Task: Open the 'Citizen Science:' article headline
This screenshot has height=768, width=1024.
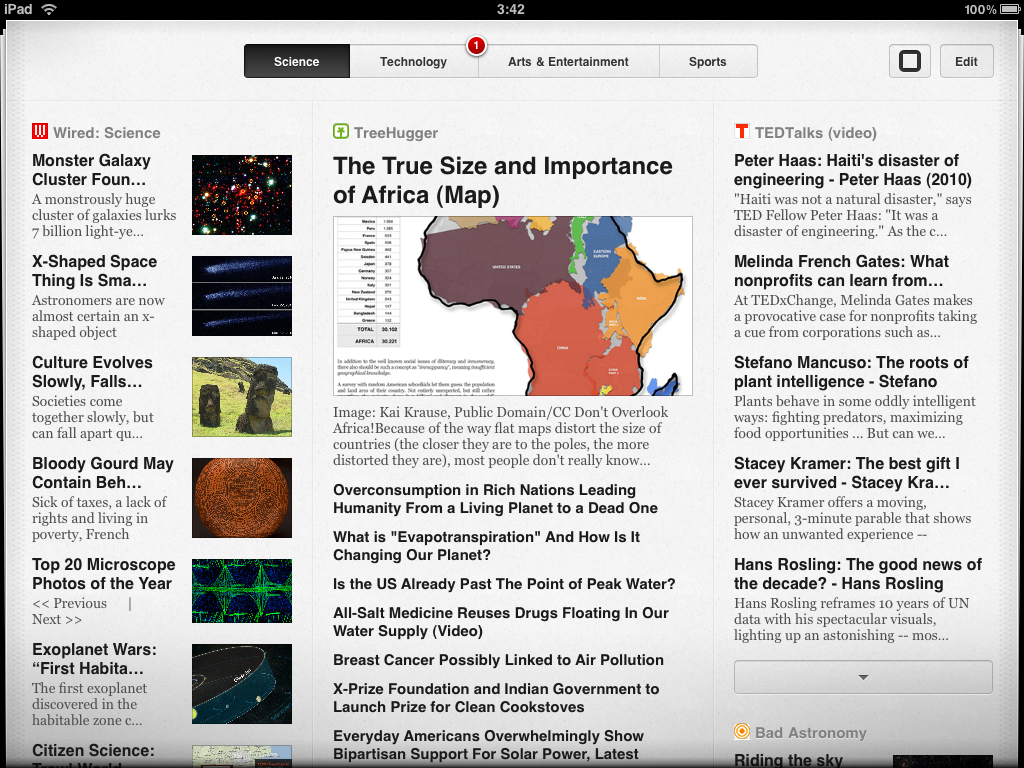Action: click(93, 750)
